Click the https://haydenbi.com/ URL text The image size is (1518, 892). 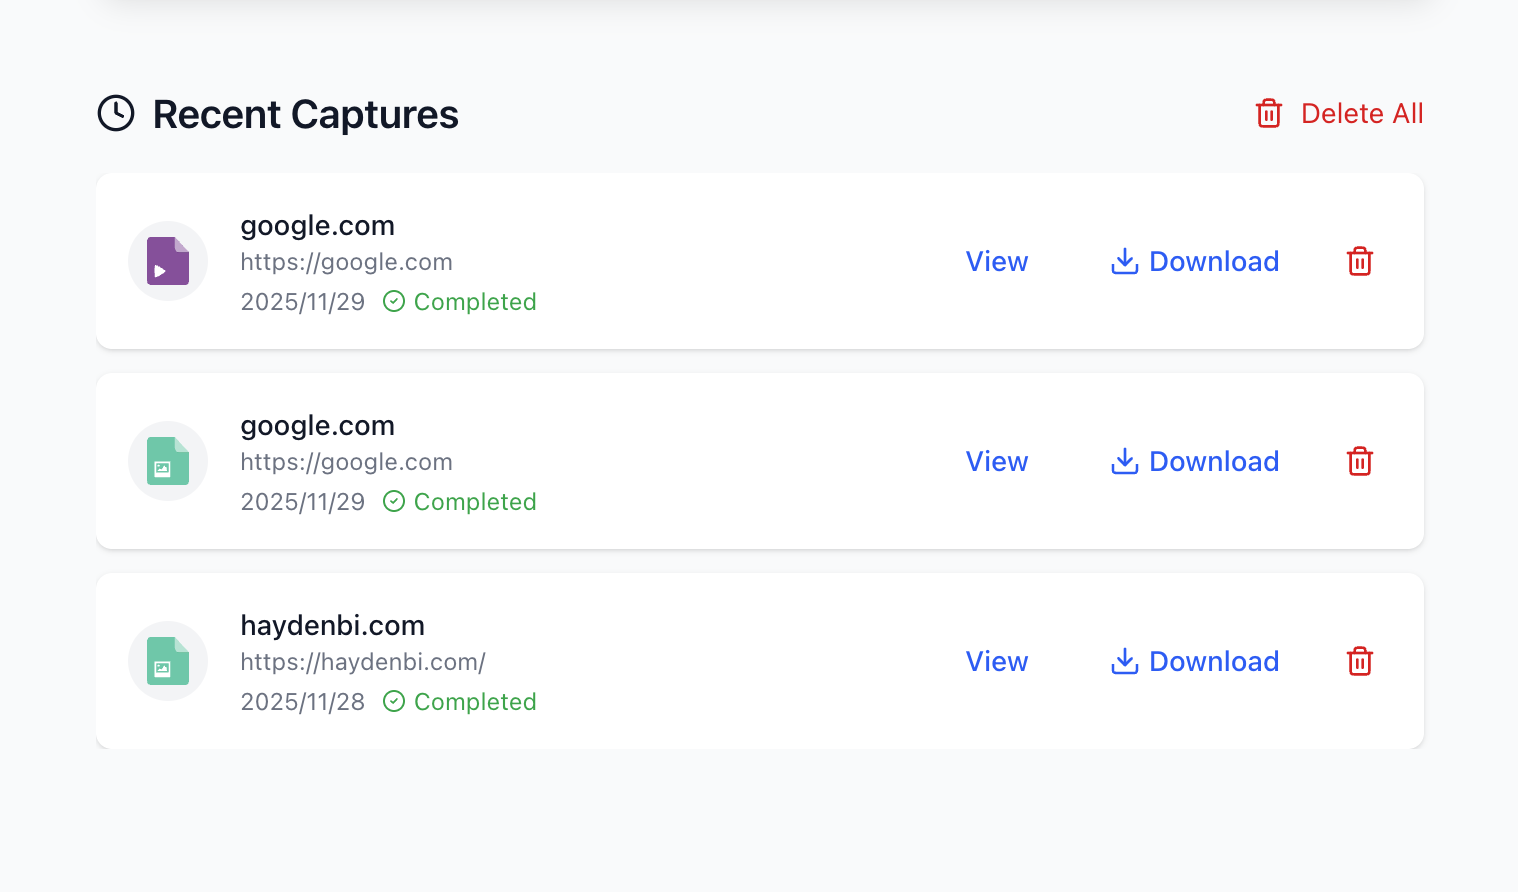click(363, 661)
